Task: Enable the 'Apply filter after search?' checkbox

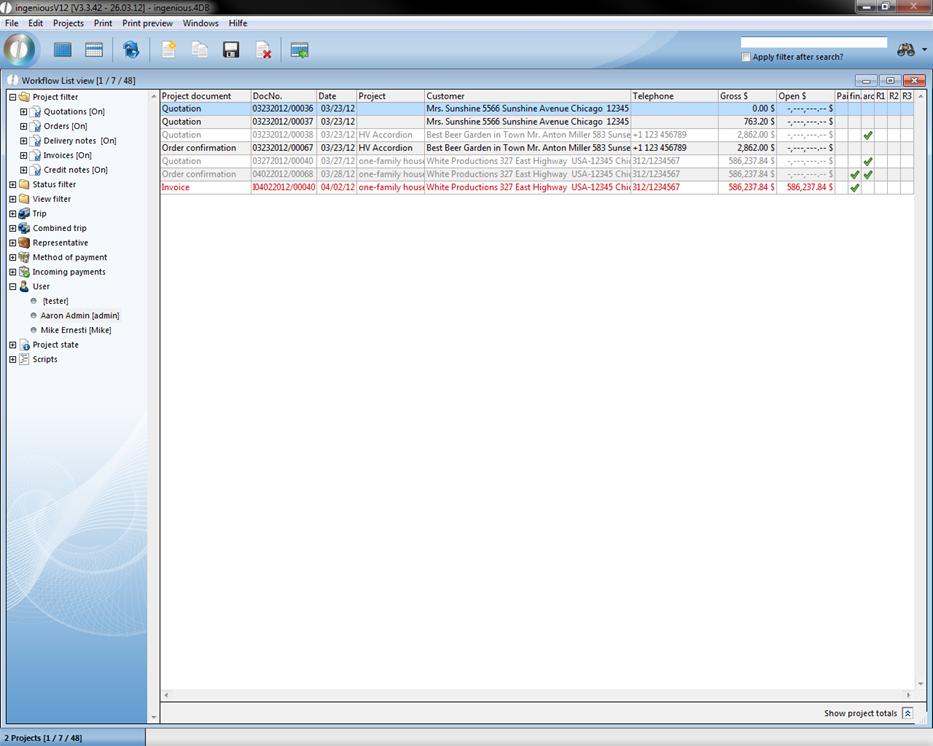Action: pyautogui.click(x=746, y=57)
